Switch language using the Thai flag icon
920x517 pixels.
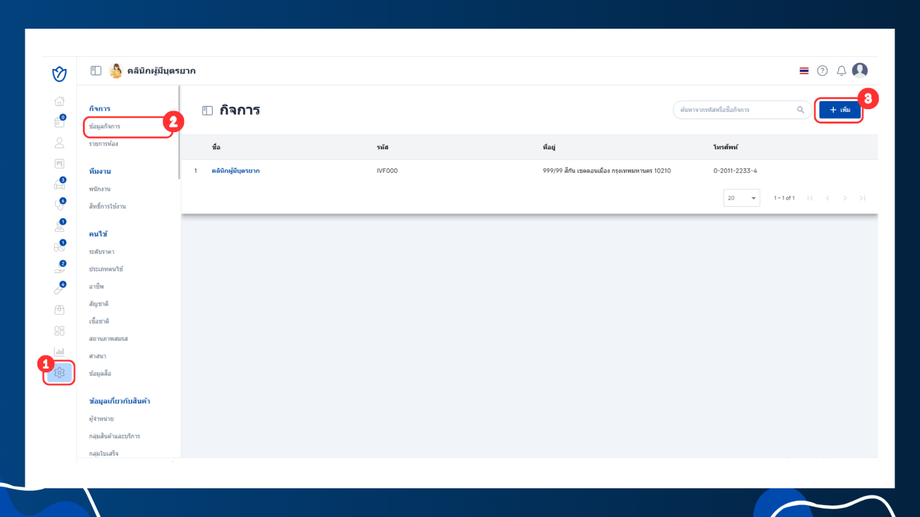click(x=804, y=71)
